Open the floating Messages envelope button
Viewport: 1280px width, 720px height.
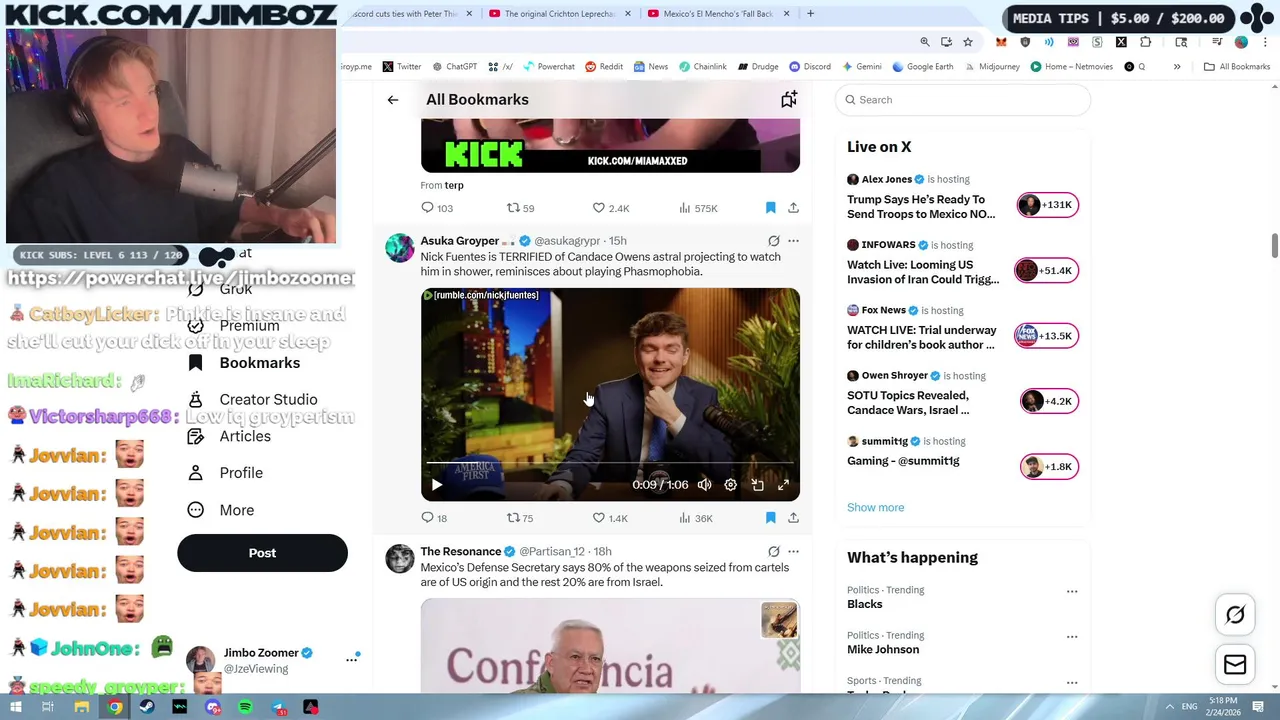1235,665
